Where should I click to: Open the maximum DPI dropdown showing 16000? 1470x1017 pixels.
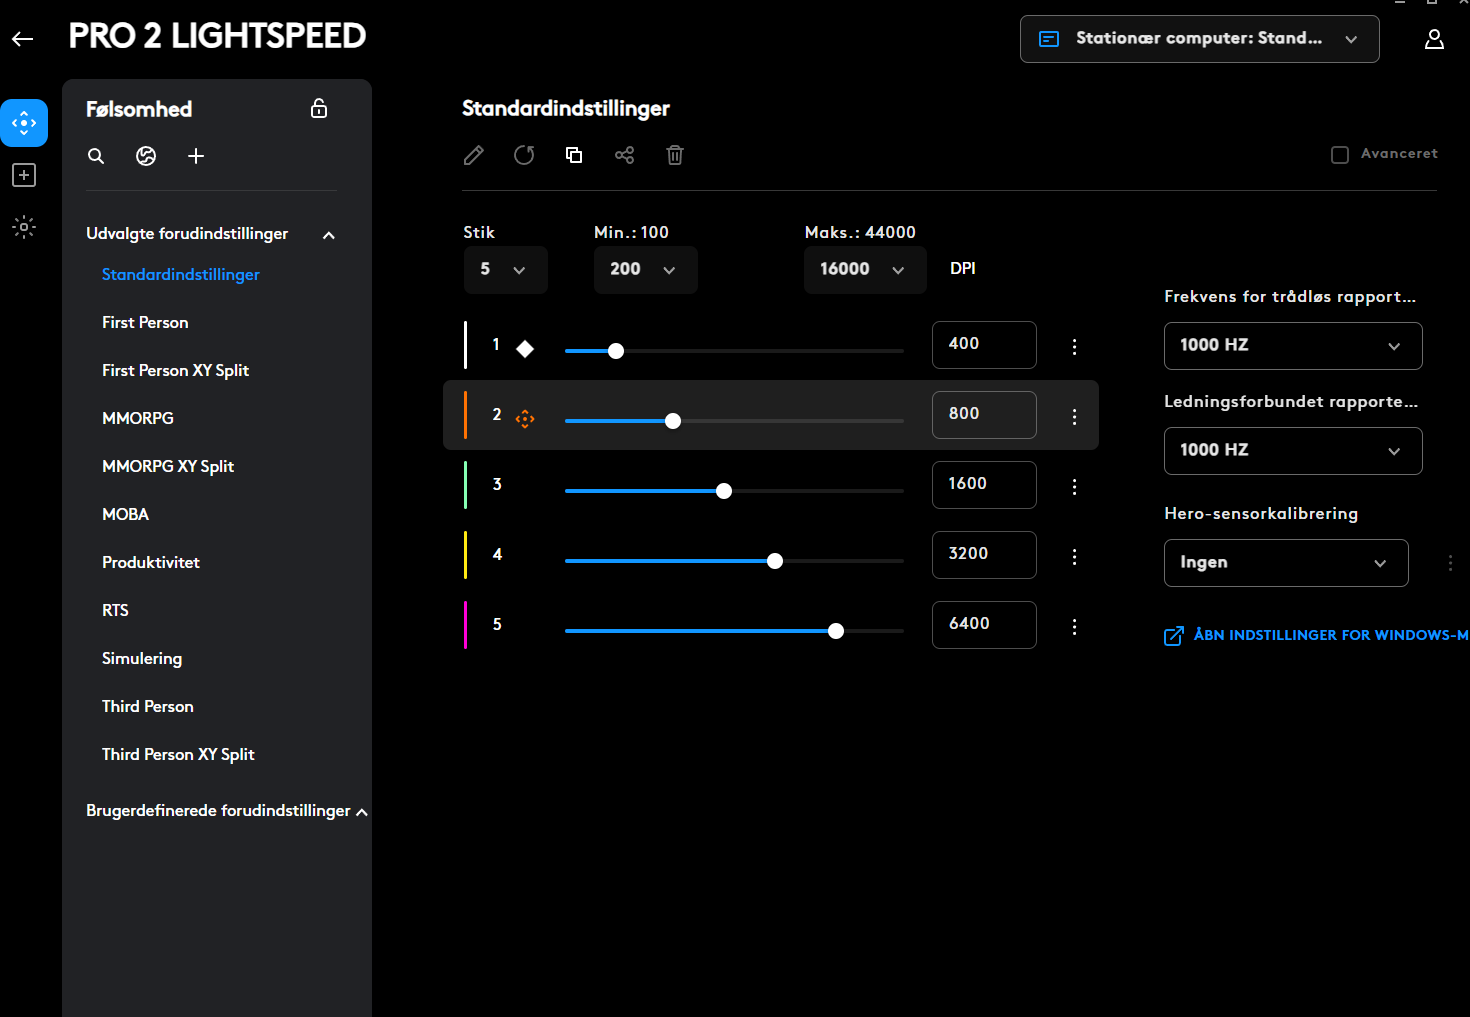coord(865,270)
